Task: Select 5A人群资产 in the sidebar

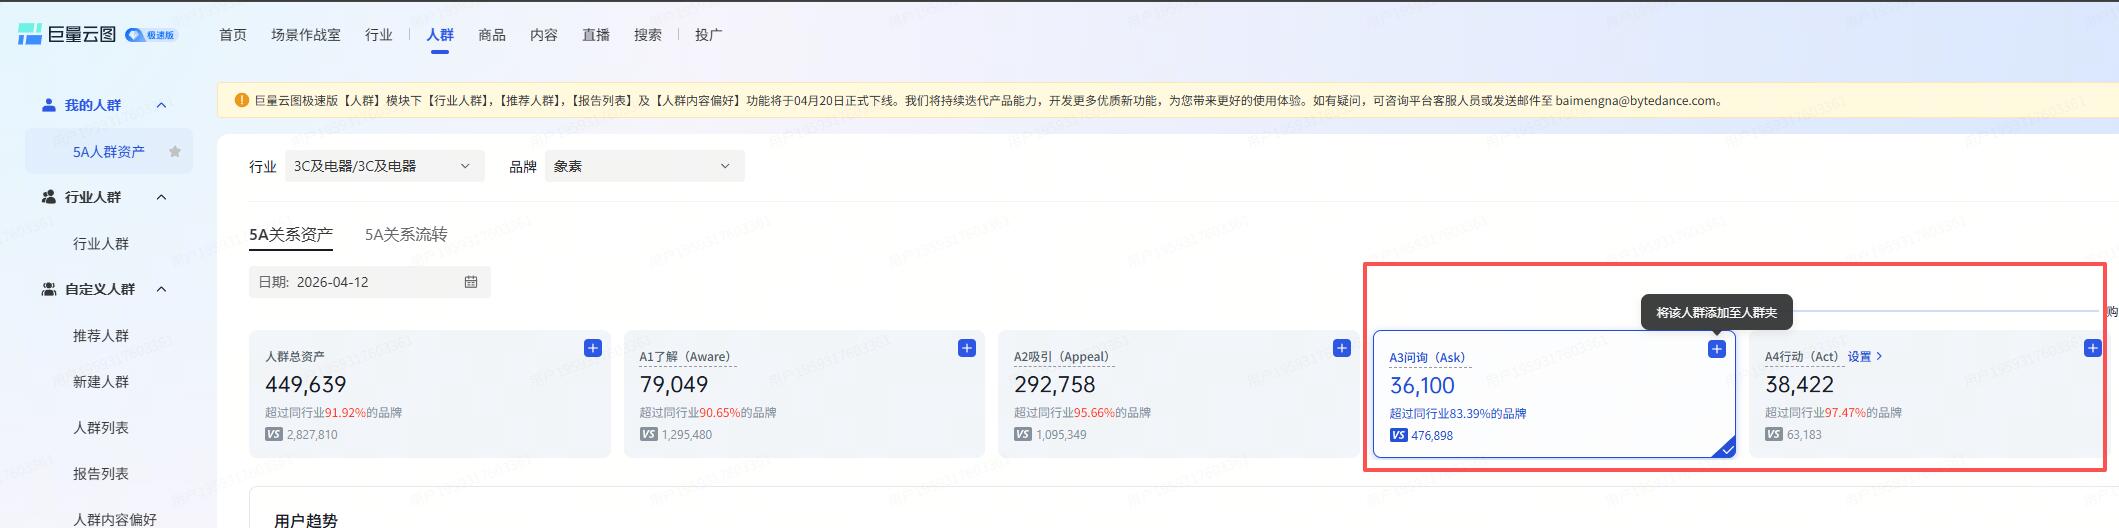Action: tap(109, 152)
